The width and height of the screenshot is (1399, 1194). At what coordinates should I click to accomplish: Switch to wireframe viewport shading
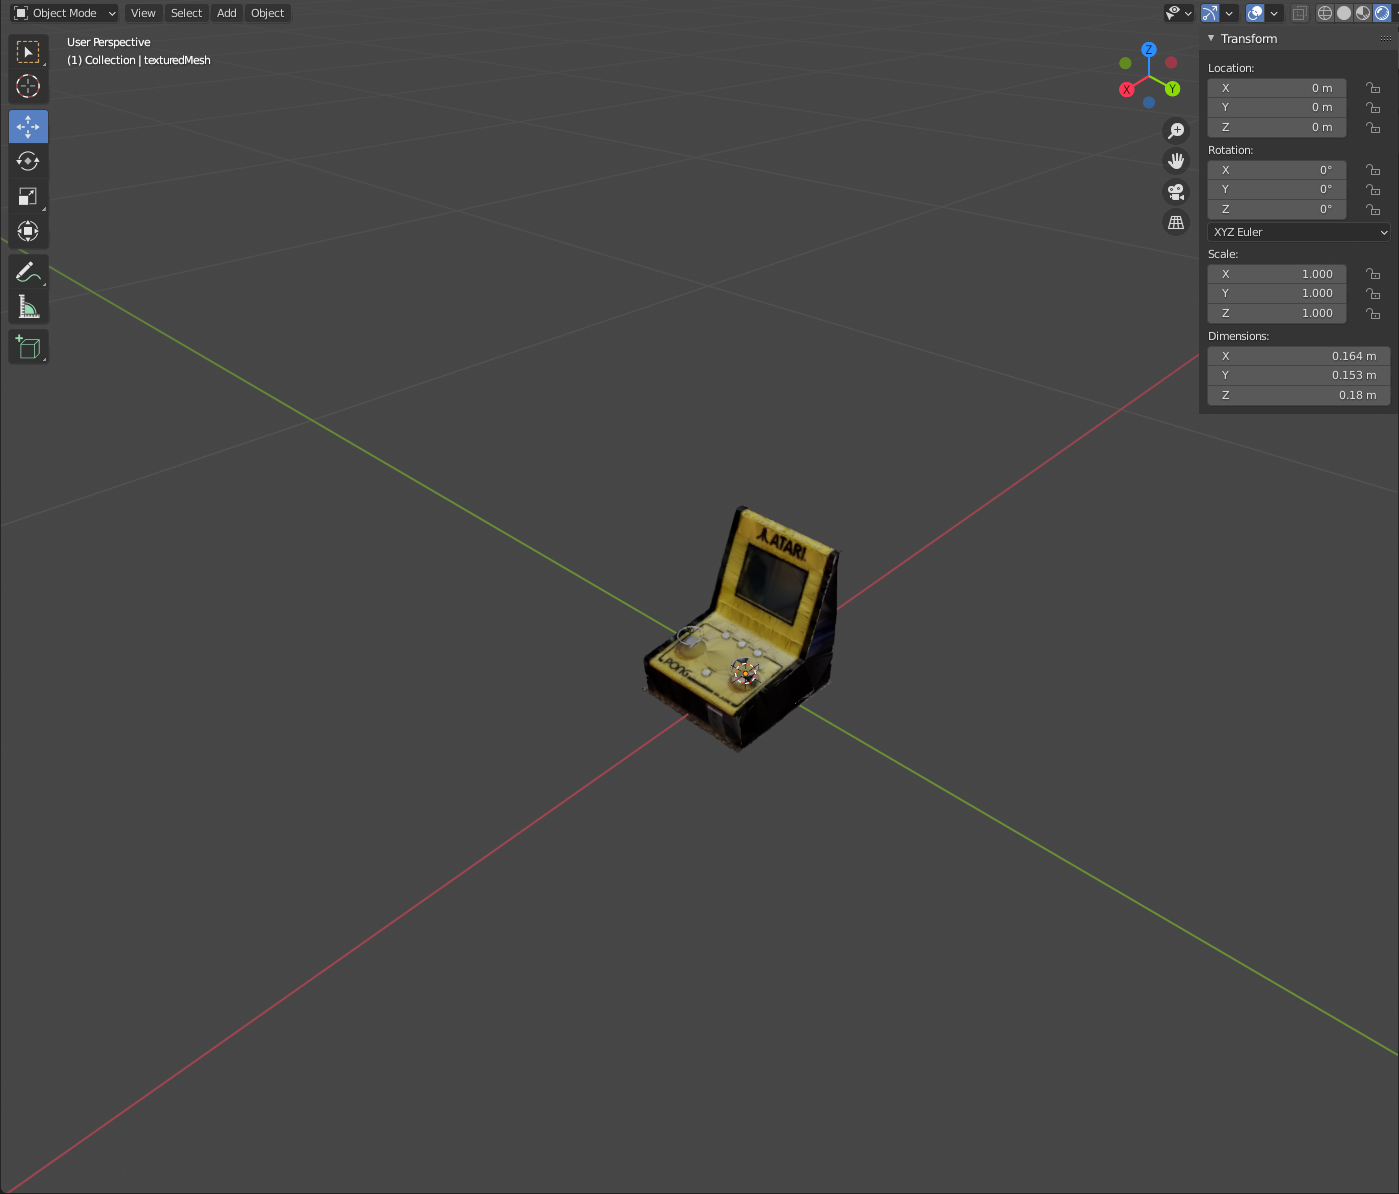click(1325, 13)
